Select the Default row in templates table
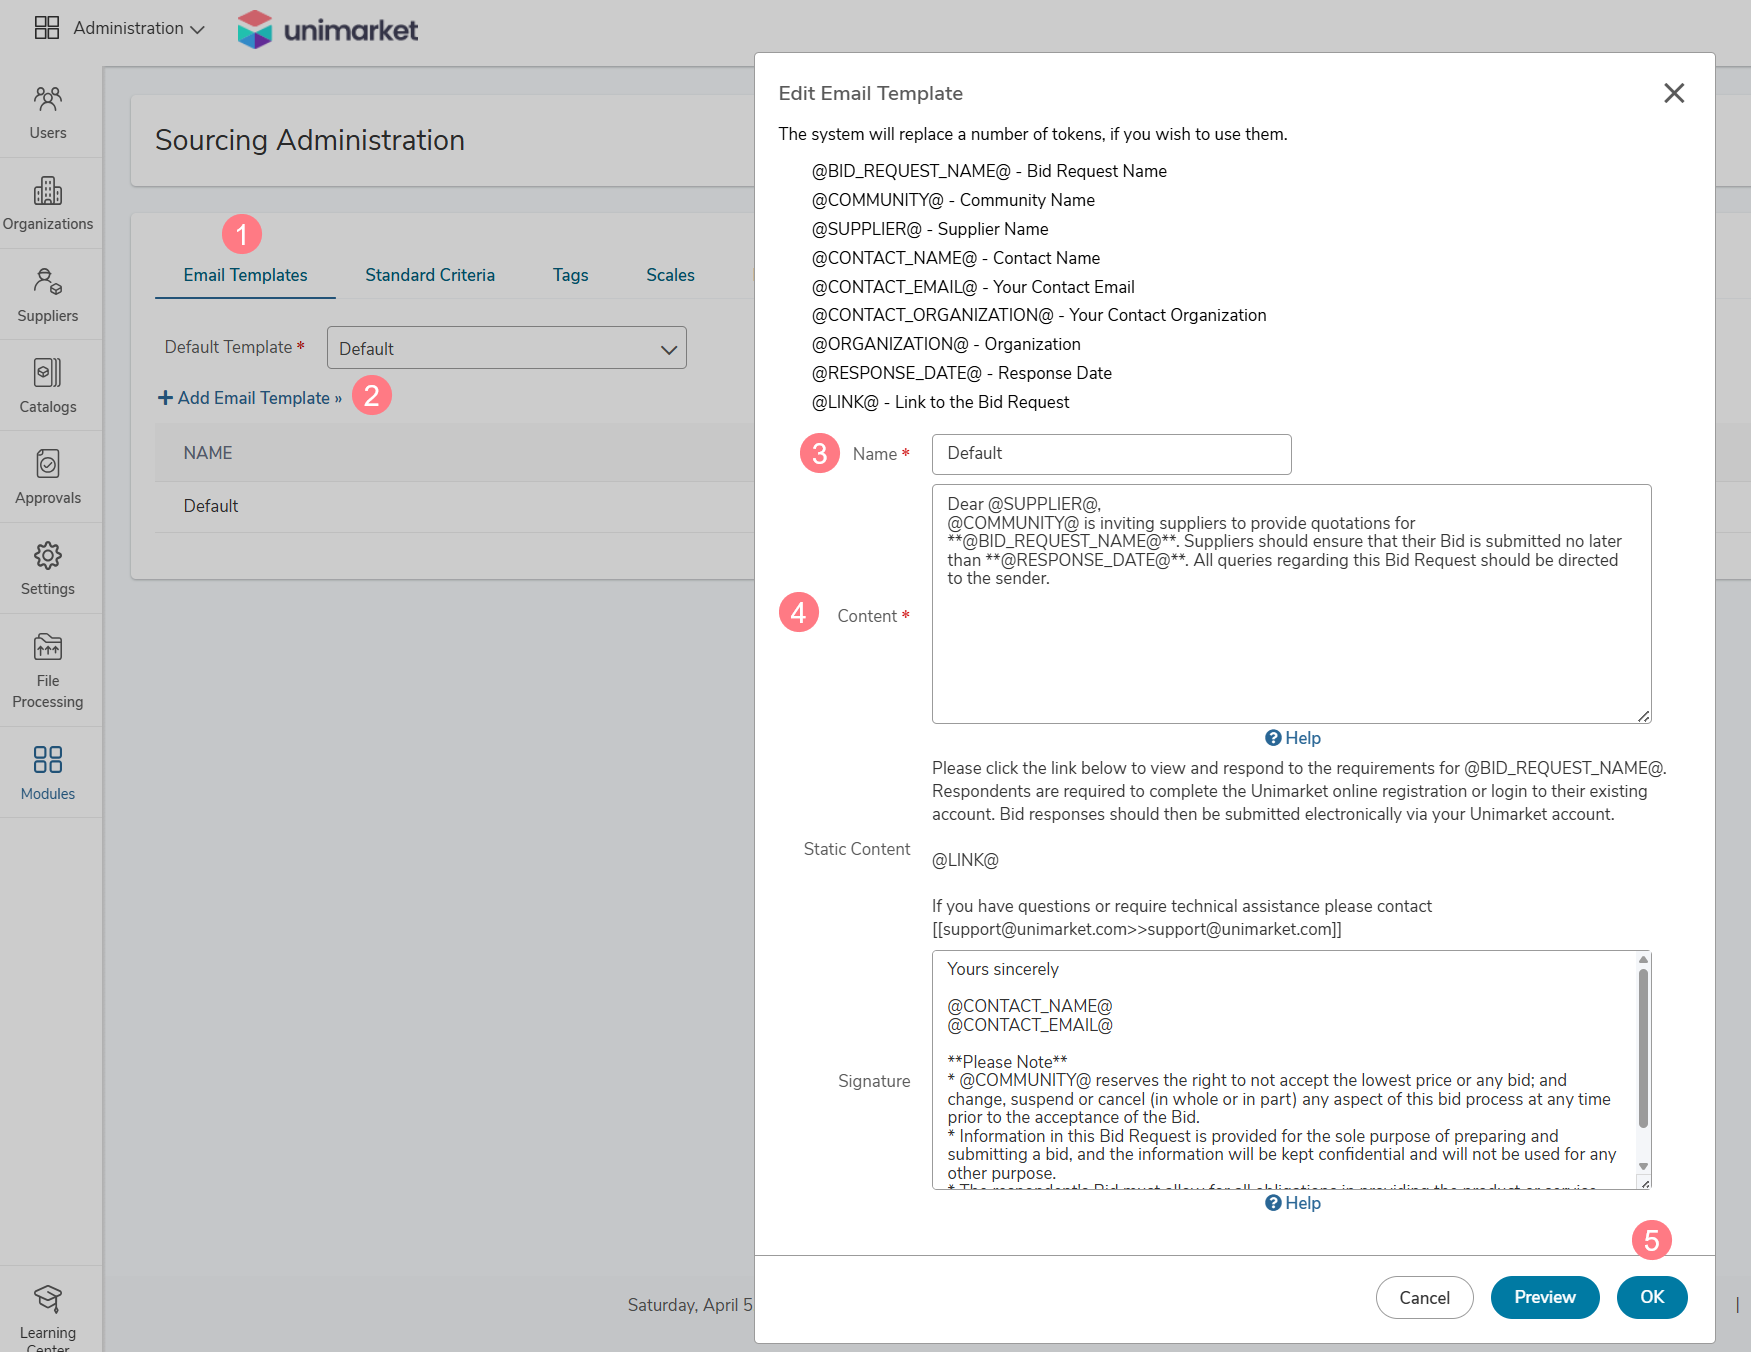The image size is (1751, 1352). click(x=455, y=506)
